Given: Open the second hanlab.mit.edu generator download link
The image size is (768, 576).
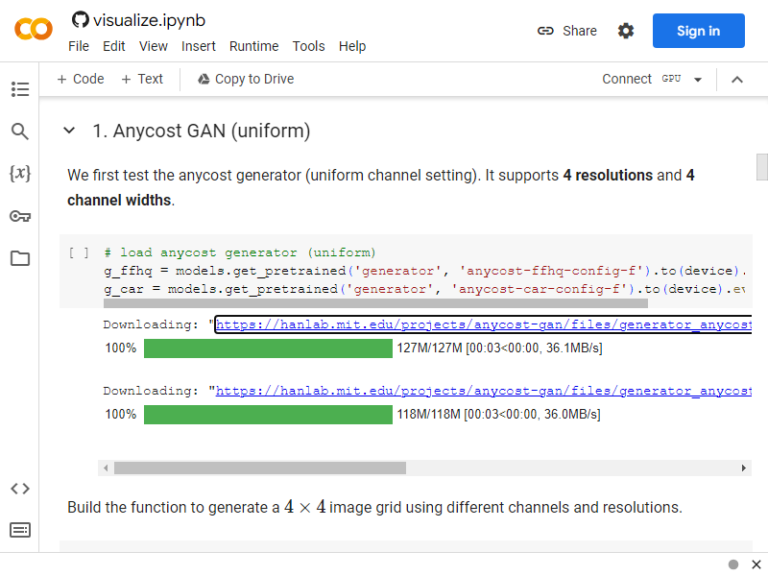Looking at the screenshot, I should 483,391.
